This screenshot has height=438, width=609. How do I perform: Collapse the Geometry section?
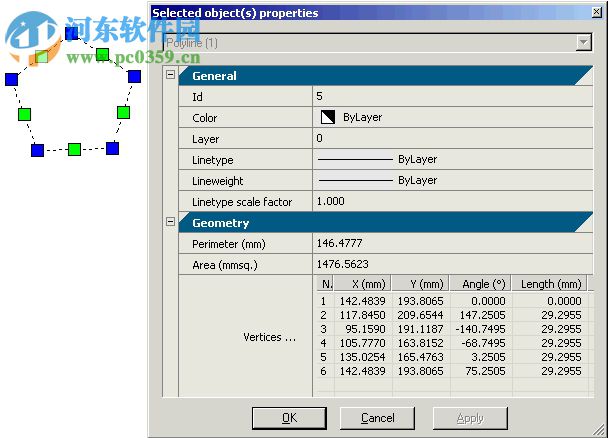pos(171,222)
